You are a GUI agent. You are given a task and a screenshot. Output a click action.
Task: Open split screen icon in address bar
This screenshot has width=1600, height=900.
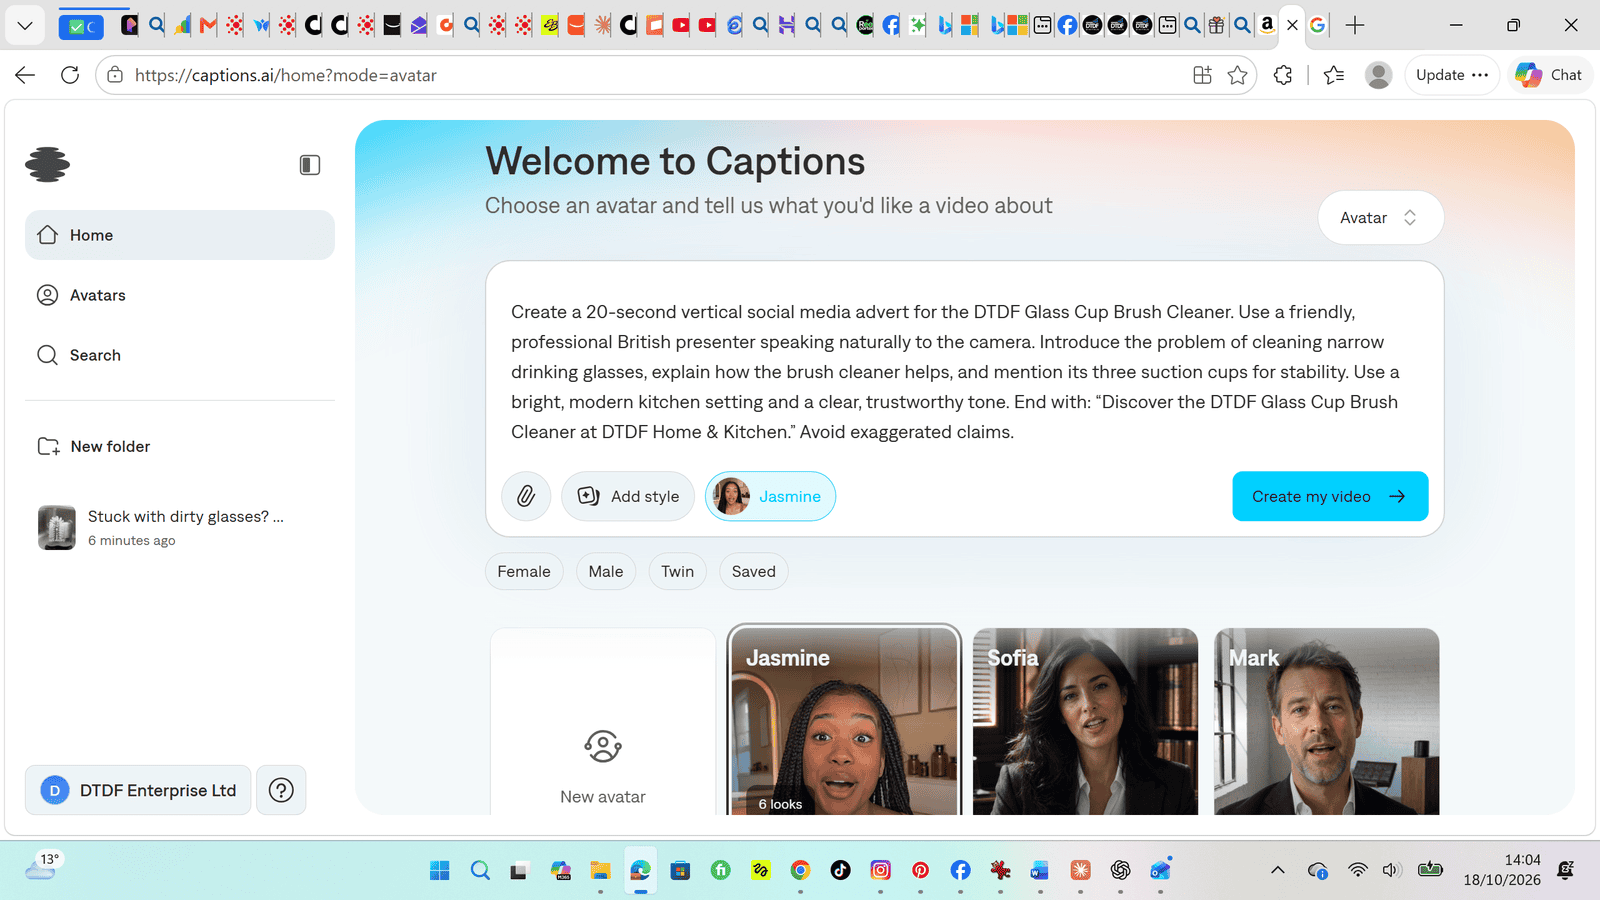1202,75
